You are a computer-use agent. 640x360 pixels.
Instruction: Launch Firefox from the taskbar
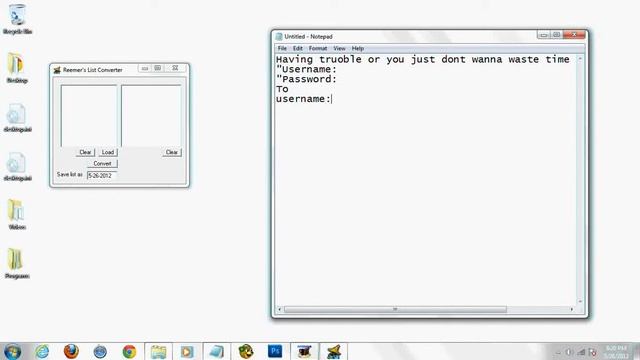pyautogui.click(x=71, y=351)
